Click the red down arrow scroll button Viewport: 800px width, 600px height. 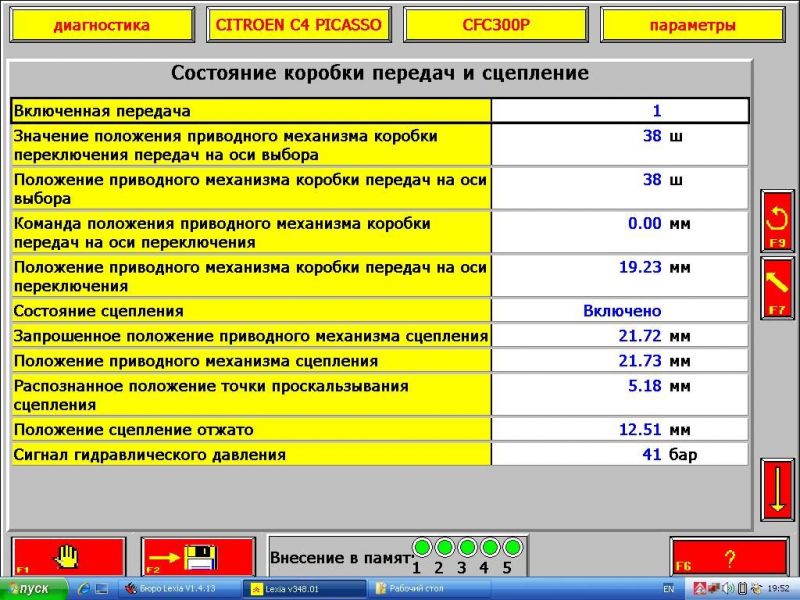pyautogui.click(x=777, y=489)
